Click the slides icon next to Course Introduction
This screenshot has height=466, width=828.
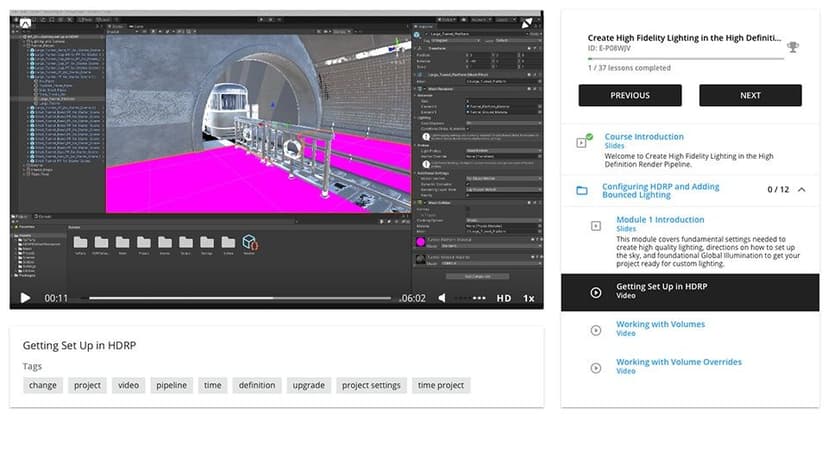pyautogui.click(x=581, y=143)
